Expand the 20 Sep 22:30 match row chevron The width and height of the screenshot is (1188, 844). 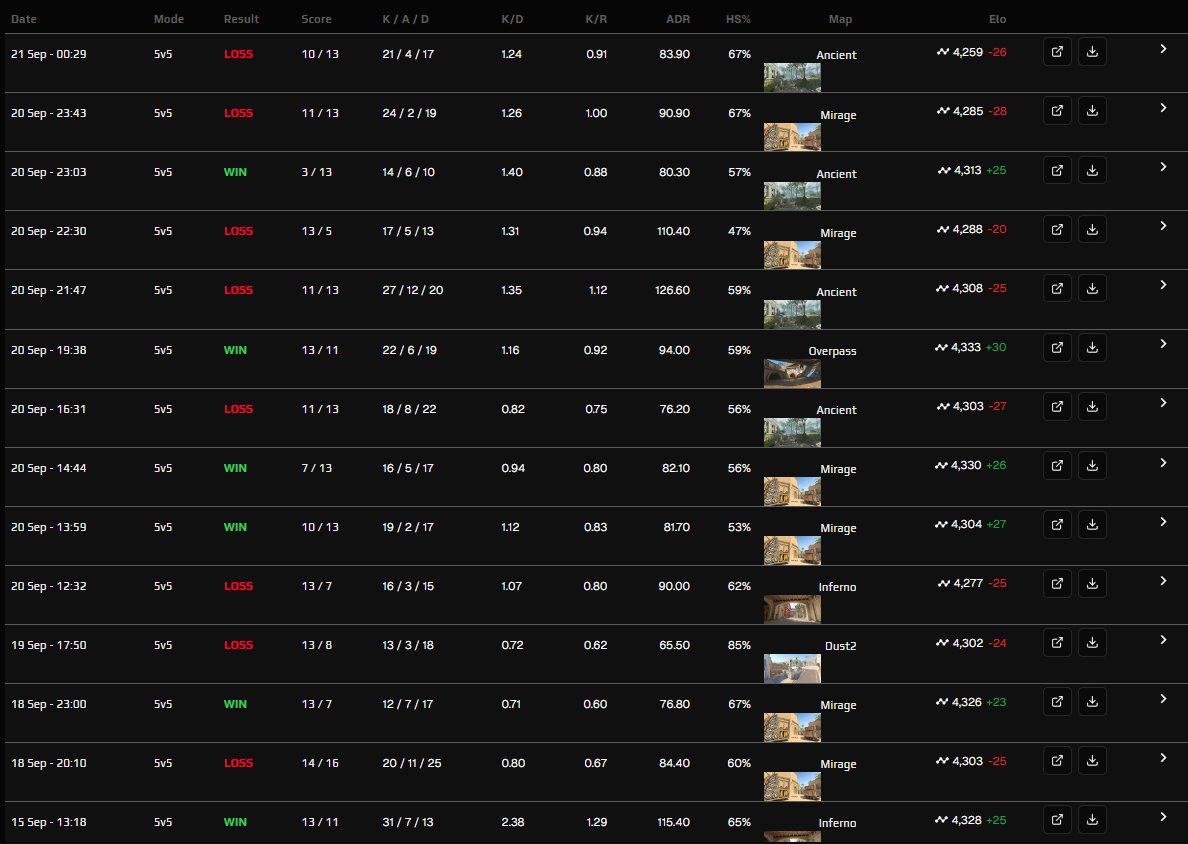click(1163, 227)
